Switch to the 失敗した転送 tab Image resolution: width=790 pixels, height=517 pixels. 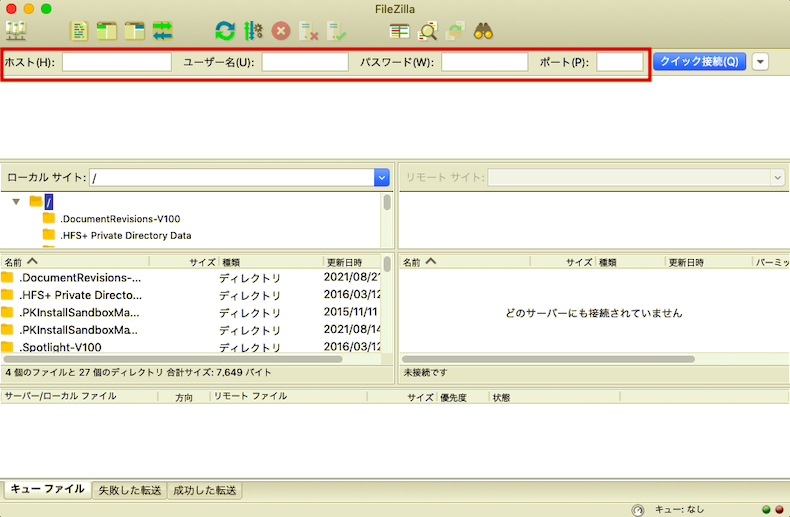[130, 490]
